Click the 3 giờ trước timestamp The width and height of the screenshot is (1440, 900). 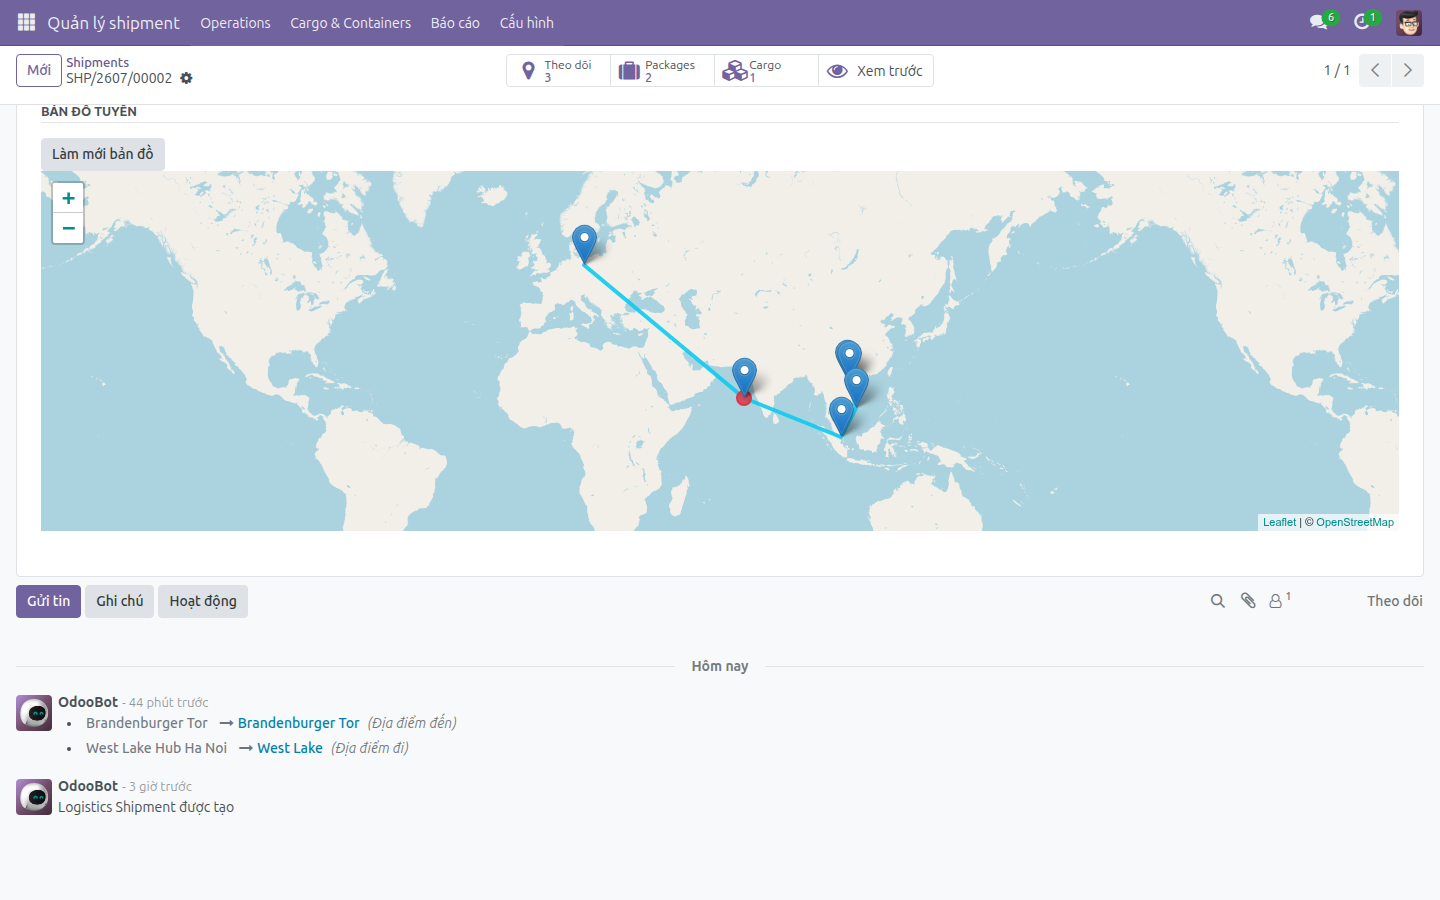(160, 787)
